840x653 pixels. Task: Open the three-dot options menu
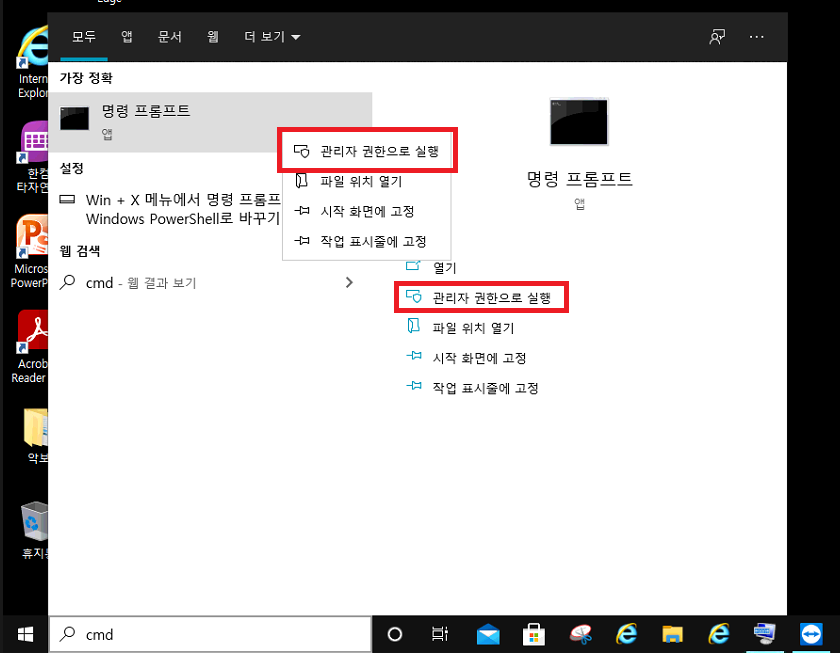click(756, 37)
